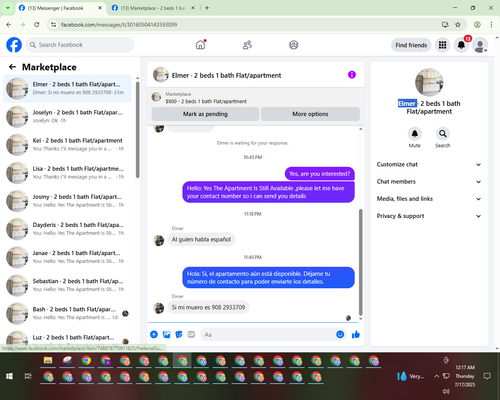Open Dayderis conversation in chat list
The image size is (500, 400).
[x=67, y=229]
